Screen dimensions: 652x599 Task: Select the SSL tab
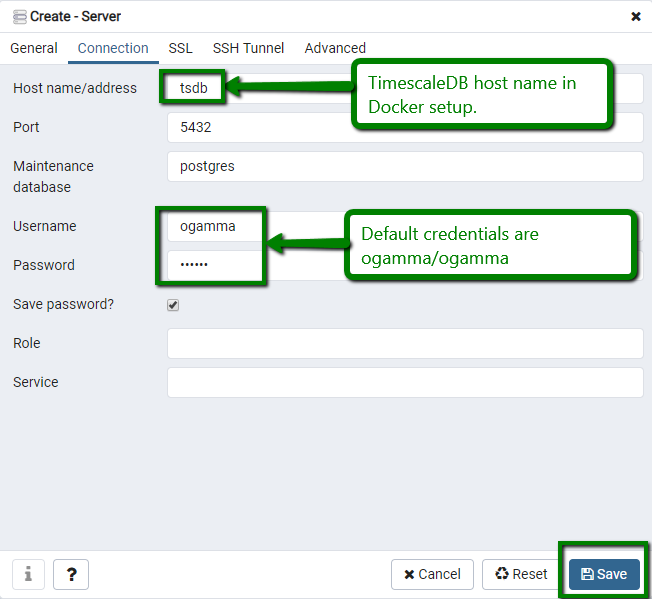pyautogui.click(x=180, y=48)
